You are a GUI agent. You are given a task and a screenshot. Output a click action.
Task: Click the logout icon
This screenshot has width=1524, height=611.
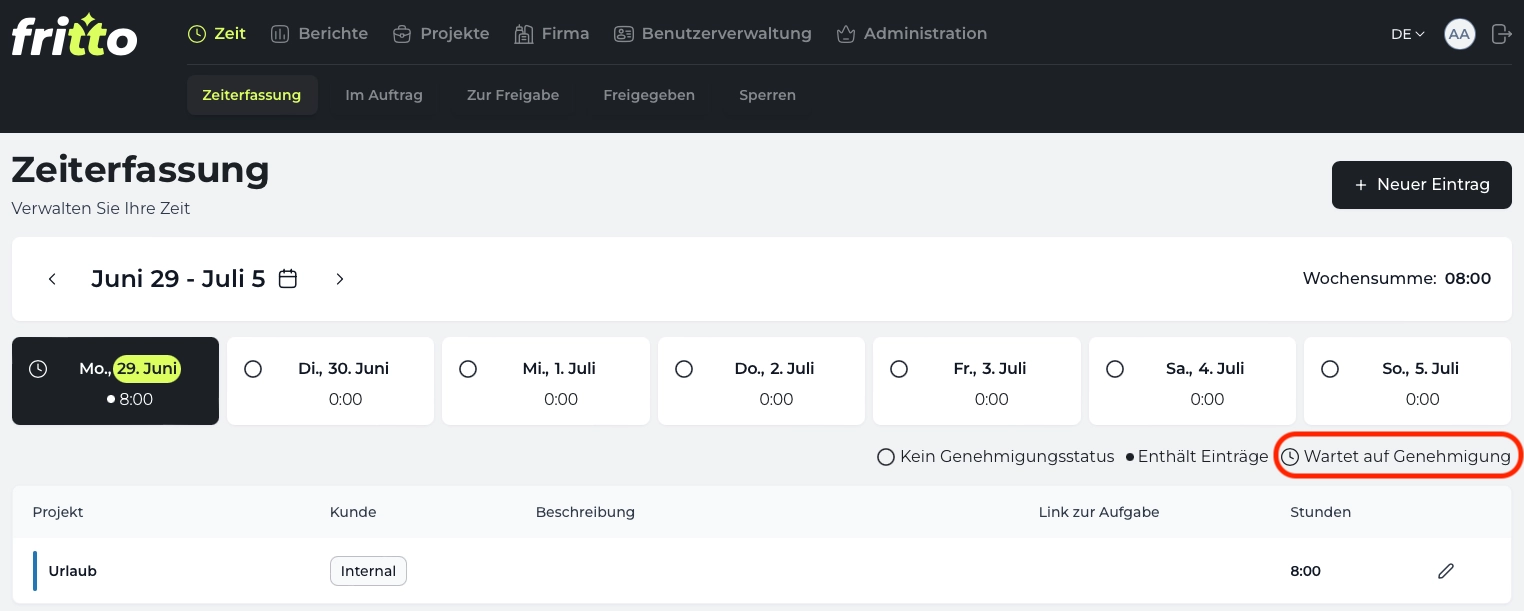pos(1501,34)
